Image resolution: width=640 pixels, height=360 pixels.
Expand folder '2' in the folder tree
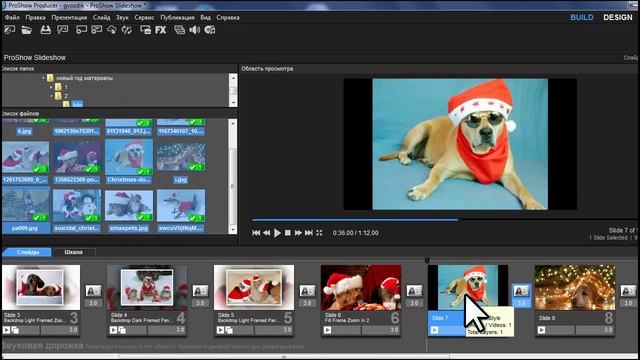pyautogui.click(x=51, y=96)
